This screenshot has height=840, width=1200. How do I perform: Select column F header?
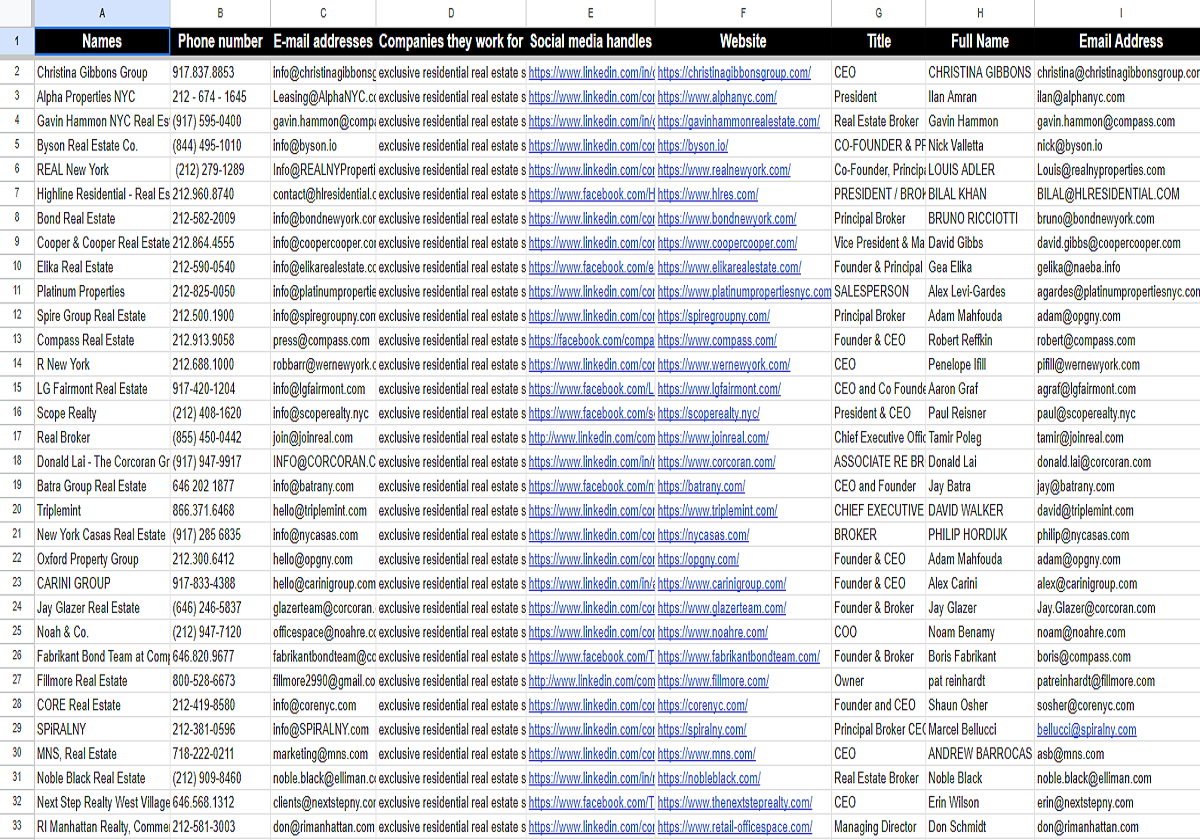(x=743, y=13)
